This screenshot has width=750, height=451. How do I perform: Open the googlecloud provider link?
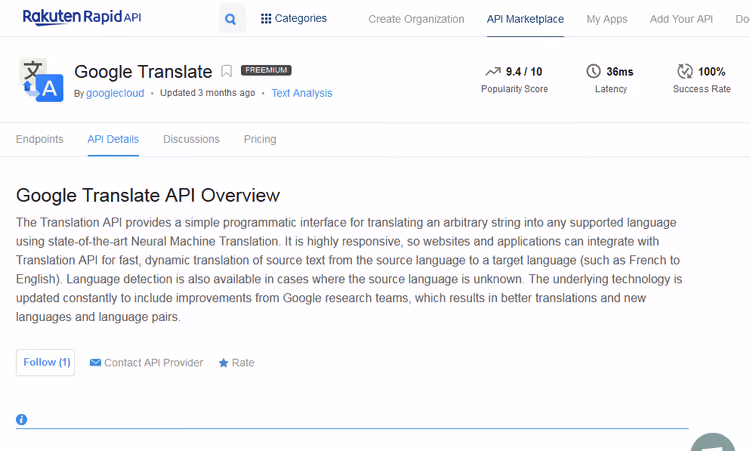[x=115, y=93]
